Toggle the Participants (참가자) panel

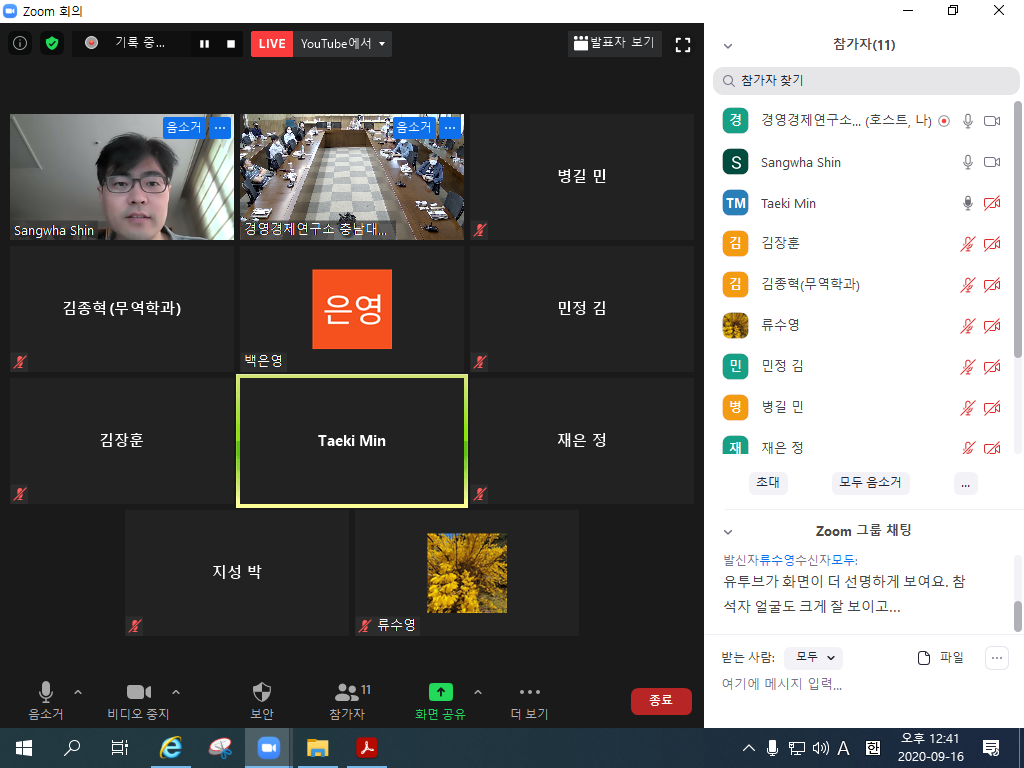(348, 692)
